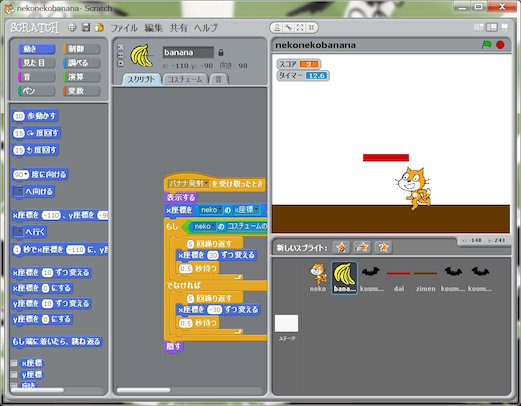Select the bat sprite right of zimen

pyautogui.click(x=453, y=278)
